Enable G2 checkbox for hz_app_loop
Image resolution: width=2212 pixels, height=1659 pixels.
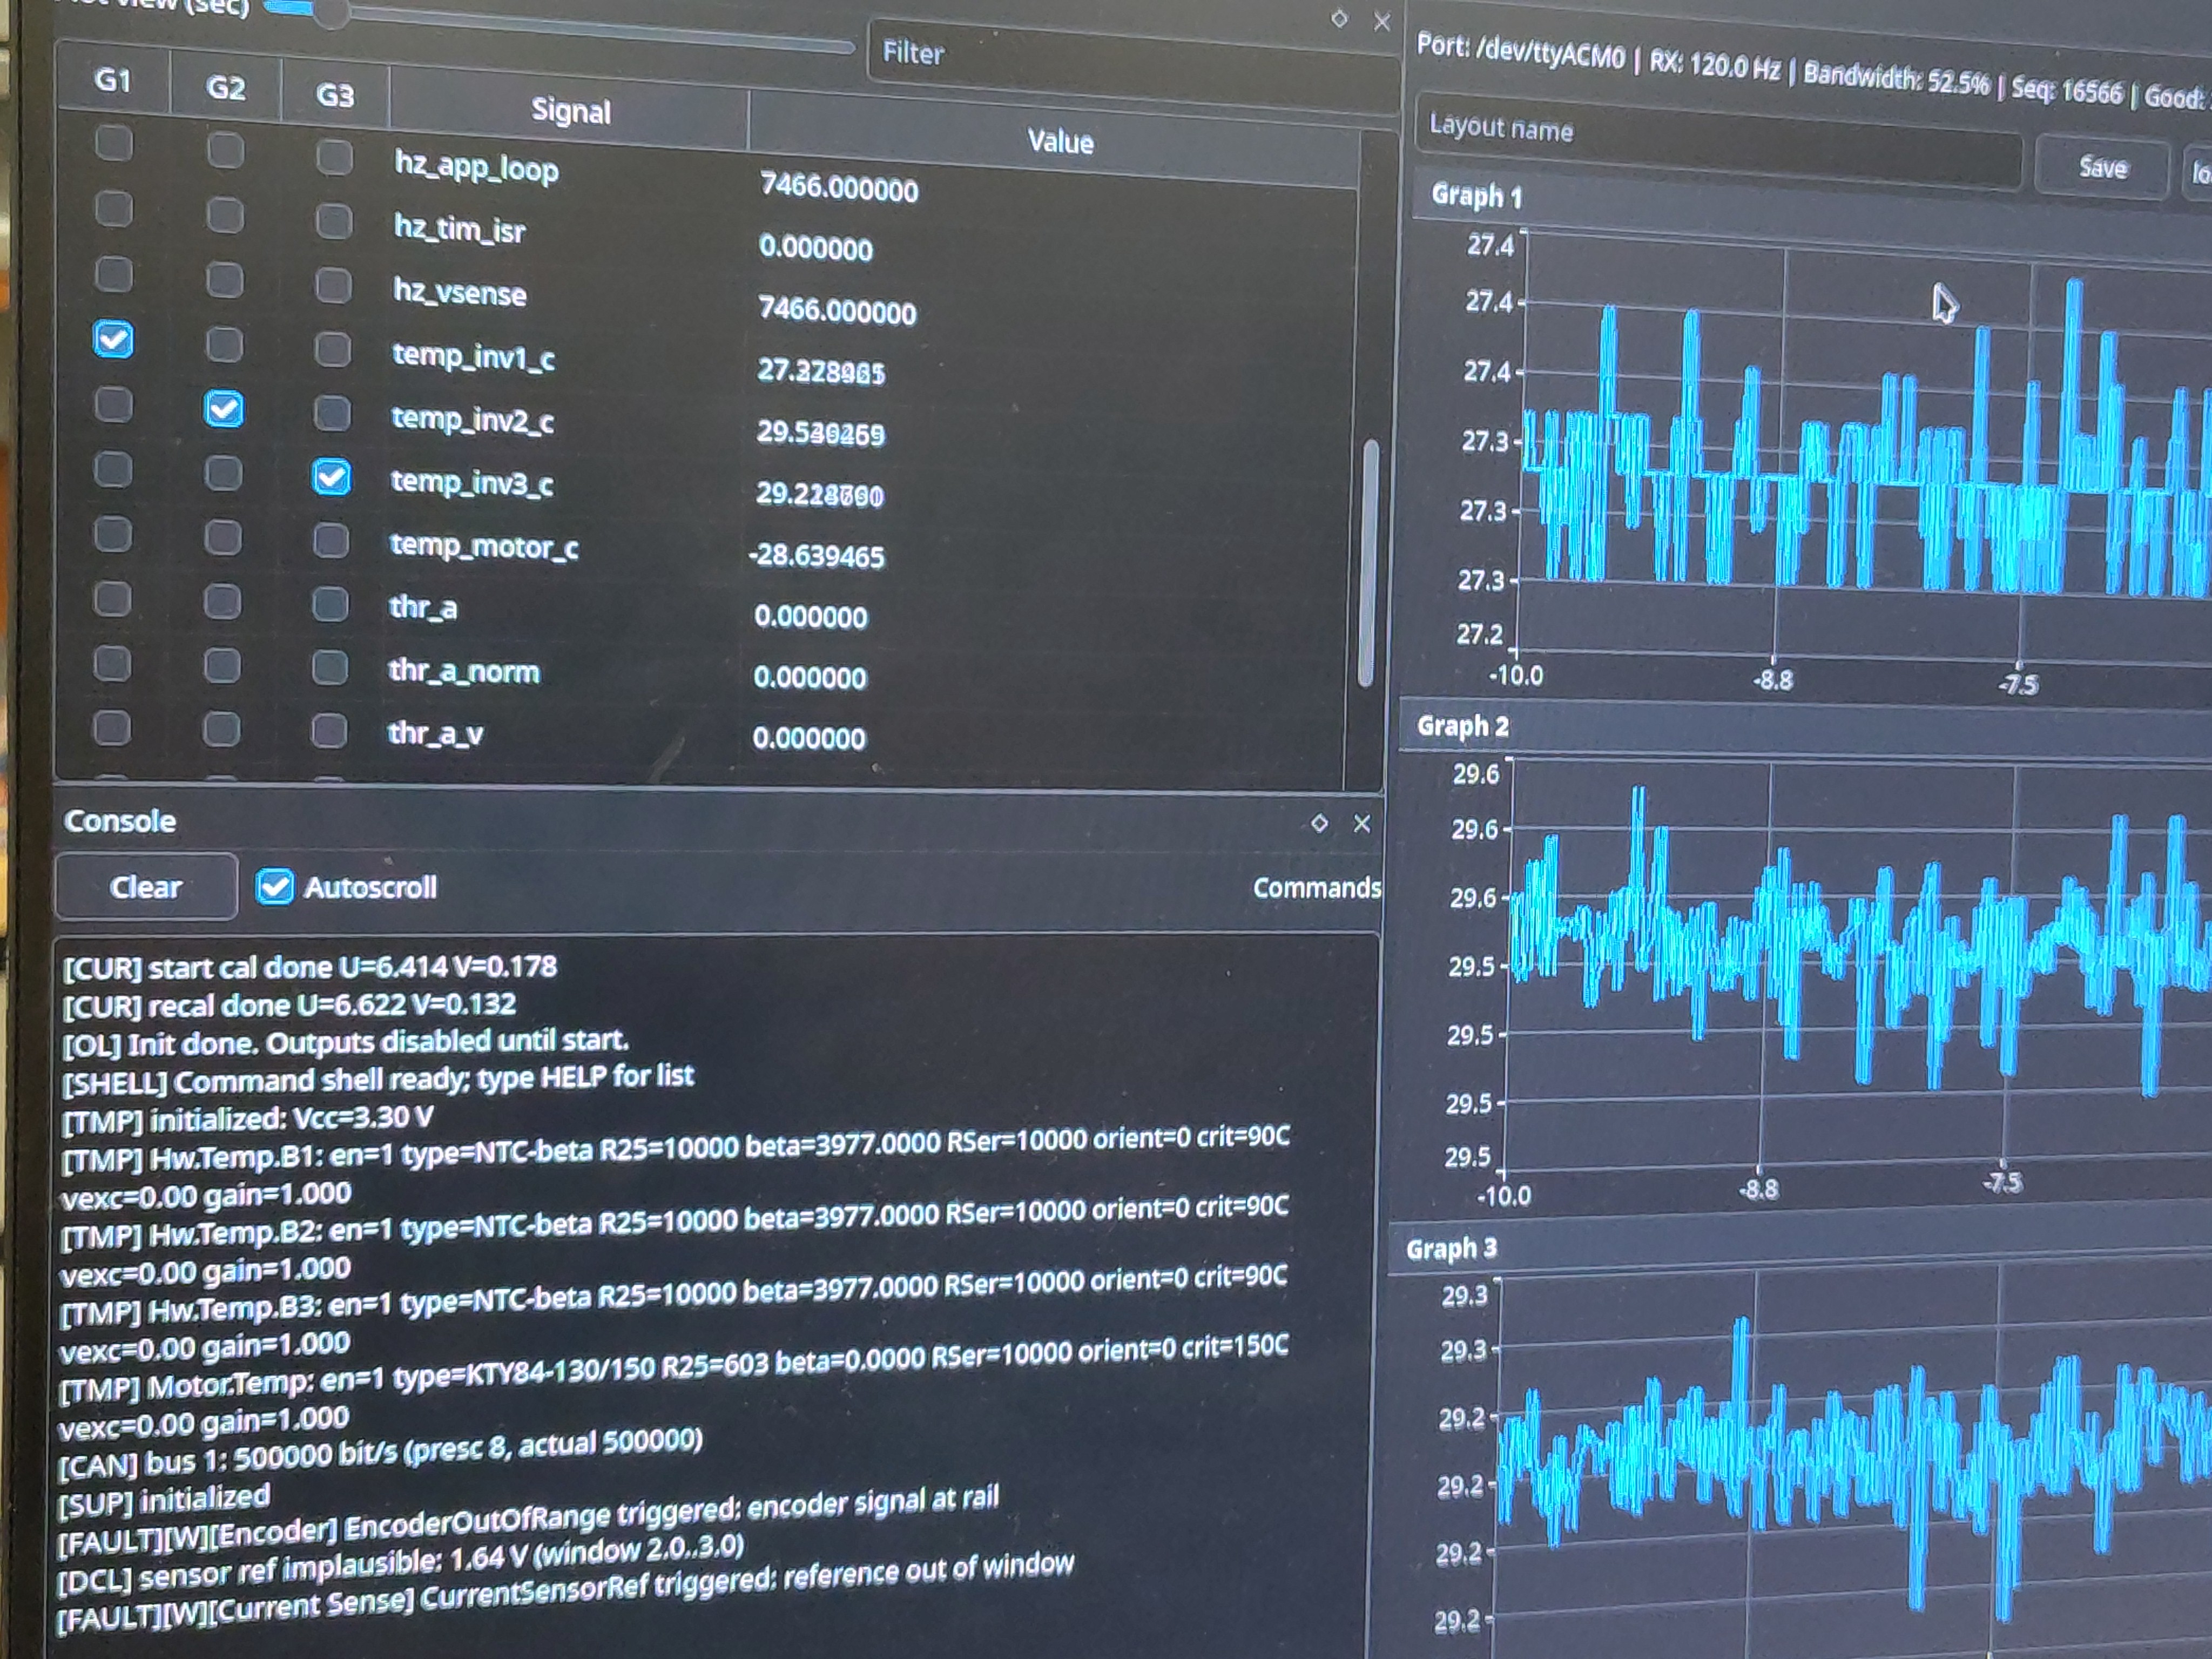pyautogui.click(x=225, y=150)
